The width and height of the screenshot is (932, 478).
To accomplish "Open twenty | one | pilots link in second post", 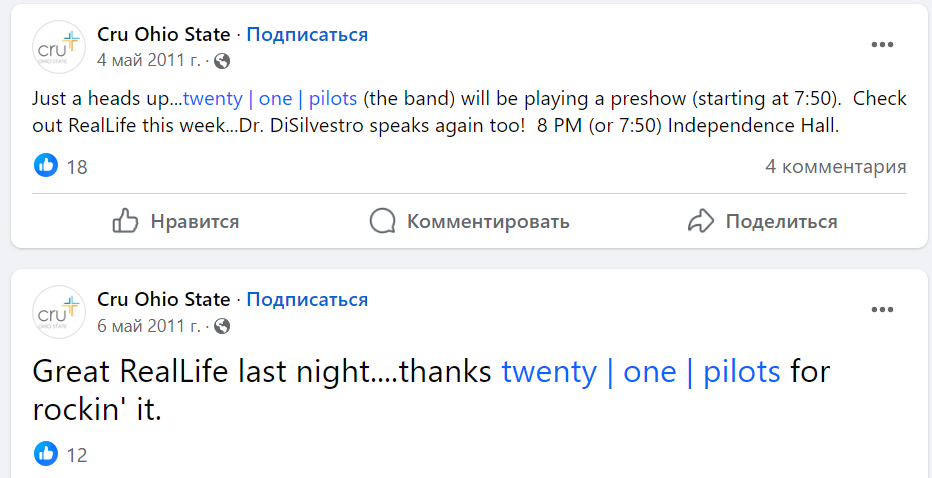I will tap(641, 372).
